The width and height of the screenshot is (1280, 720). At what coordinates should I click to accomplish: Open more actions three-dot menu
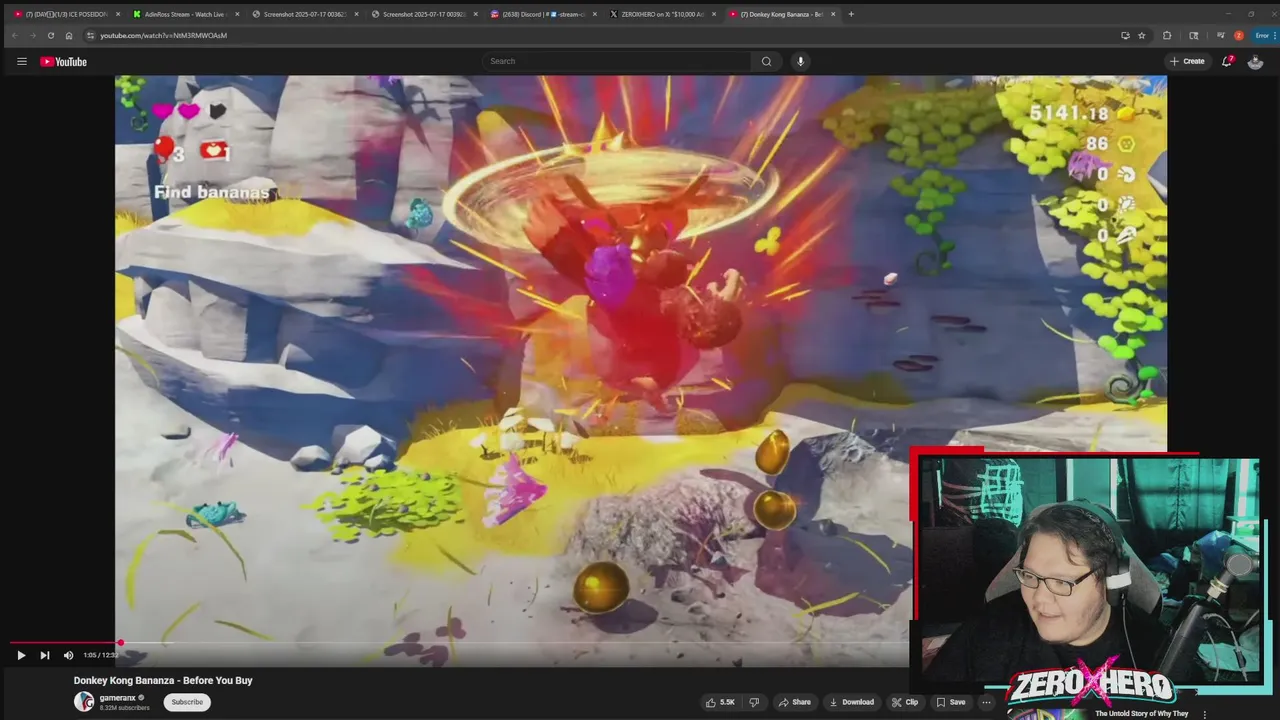click(x=986, y=702)
